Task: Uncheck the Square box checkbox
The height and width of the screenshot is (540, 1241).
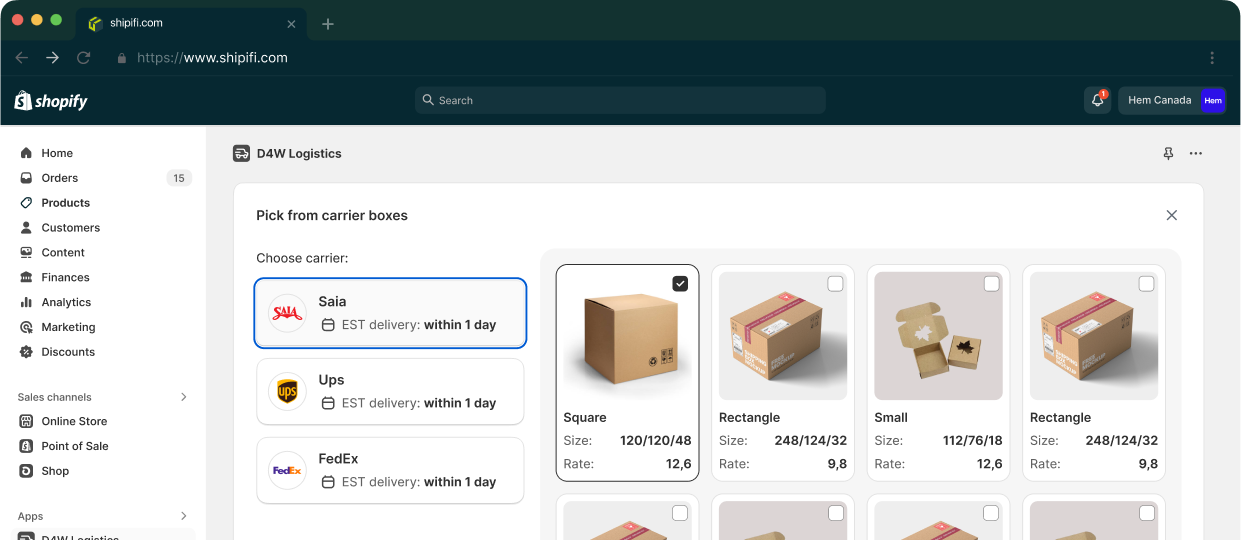Action: 680,284
